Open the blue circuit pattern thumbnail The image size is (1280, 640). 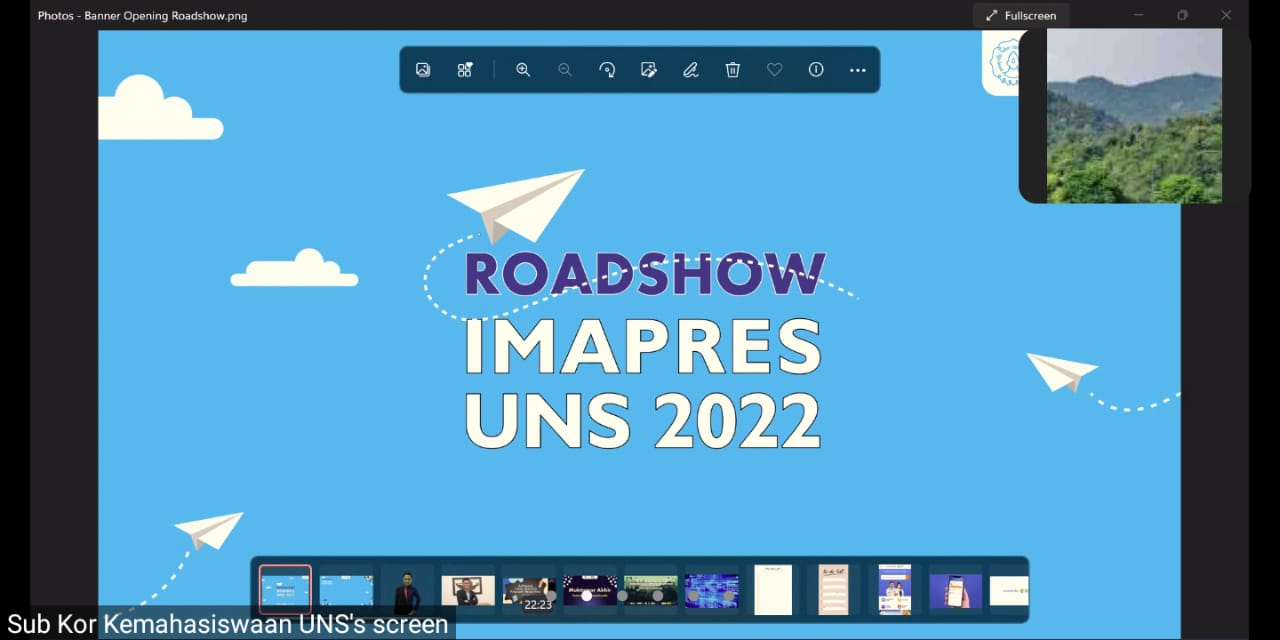click(x=712, y=590)
